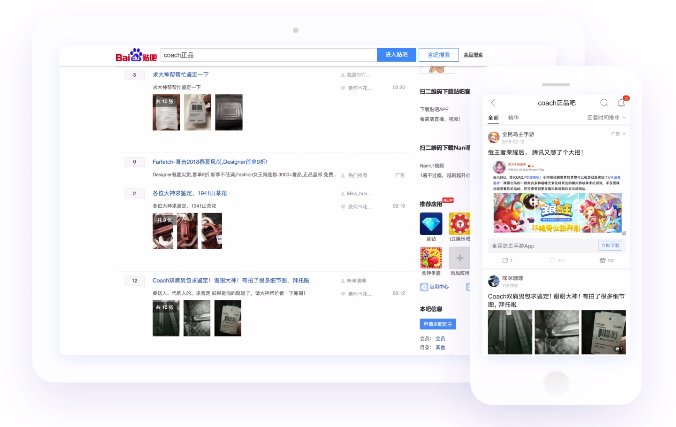676x427 pixels.
Task: Open the 其他 directory link
Action: 440,347
